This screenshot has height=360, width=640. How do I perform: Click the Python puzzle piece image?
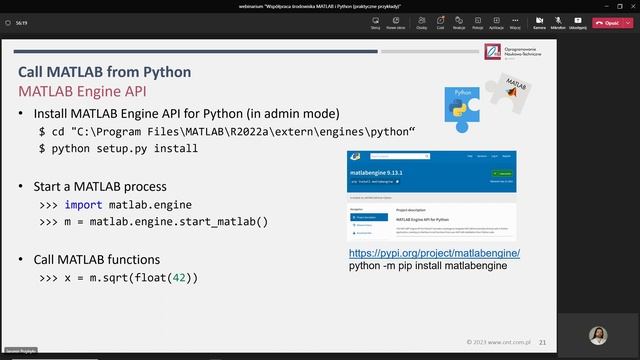coord(462,109)
